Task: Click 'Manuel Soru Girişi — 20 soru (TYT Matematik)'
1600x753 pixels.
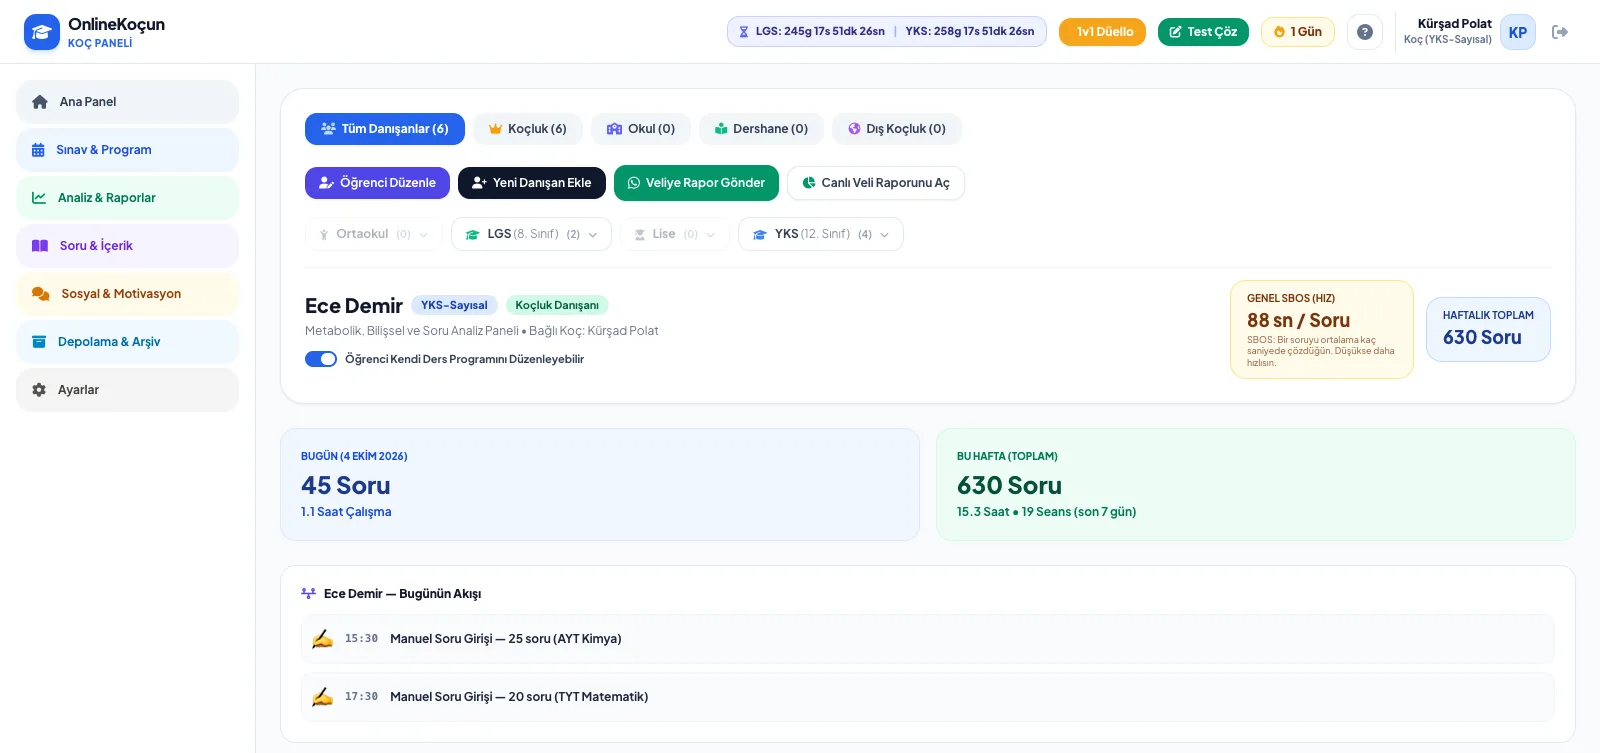Action: tap(519, 697)
